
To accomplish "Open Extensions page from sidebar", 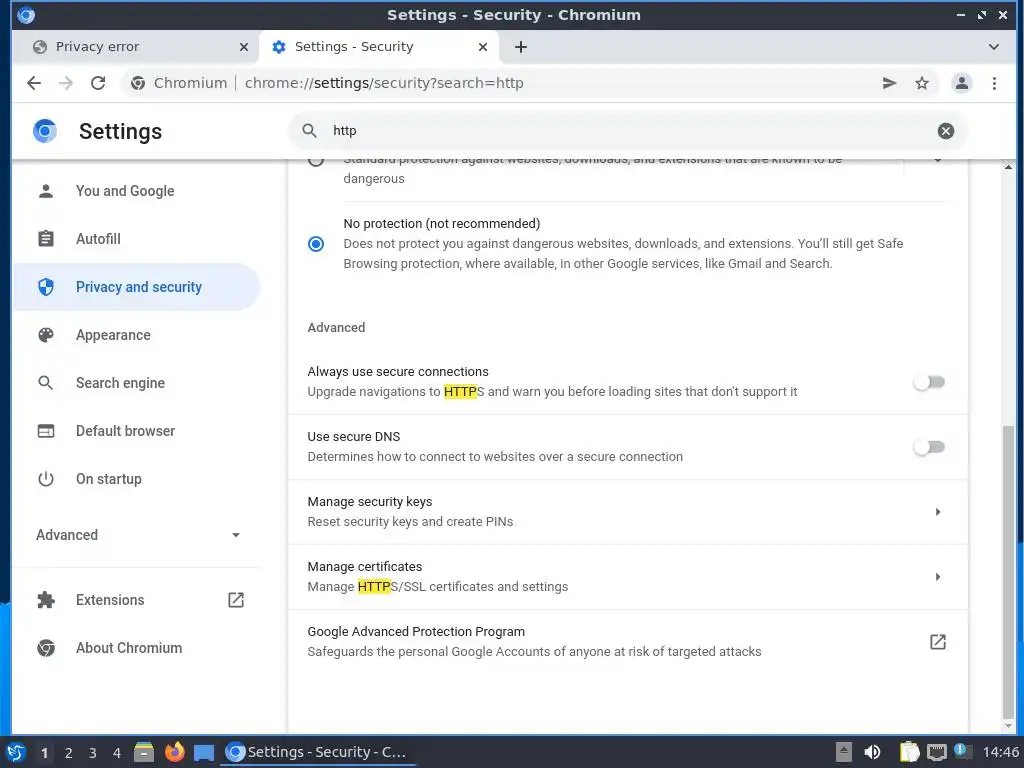I will pos(136,600).
